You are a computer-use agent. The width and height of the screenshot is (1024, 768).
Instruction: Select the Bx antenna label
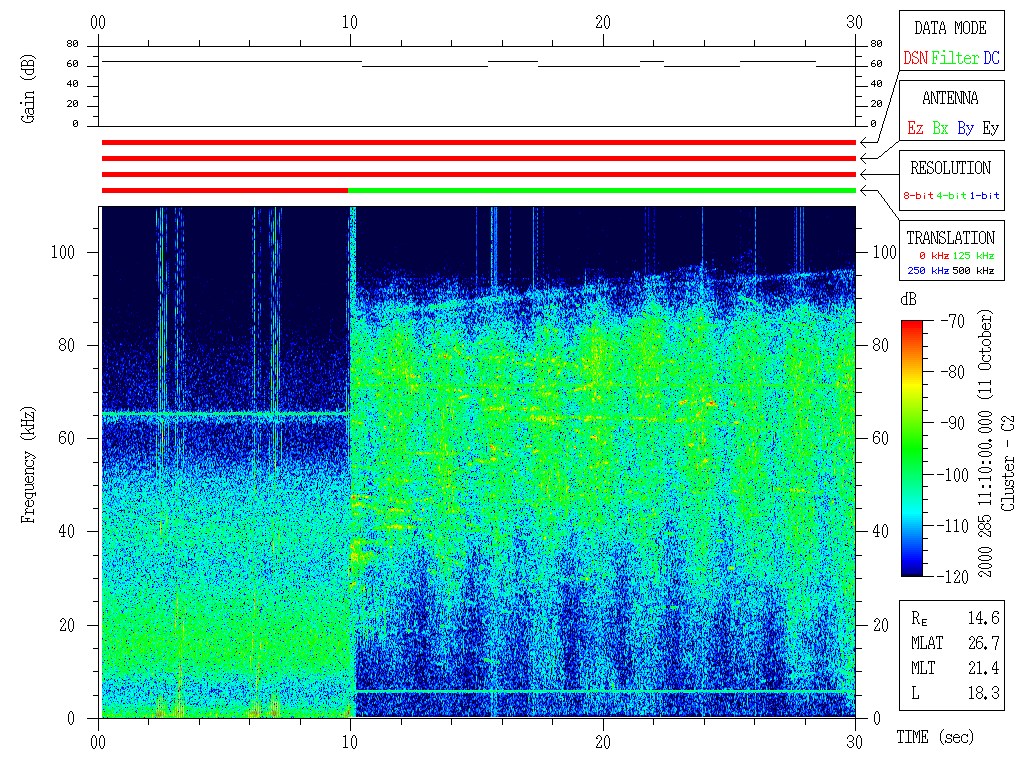point(940,128)
